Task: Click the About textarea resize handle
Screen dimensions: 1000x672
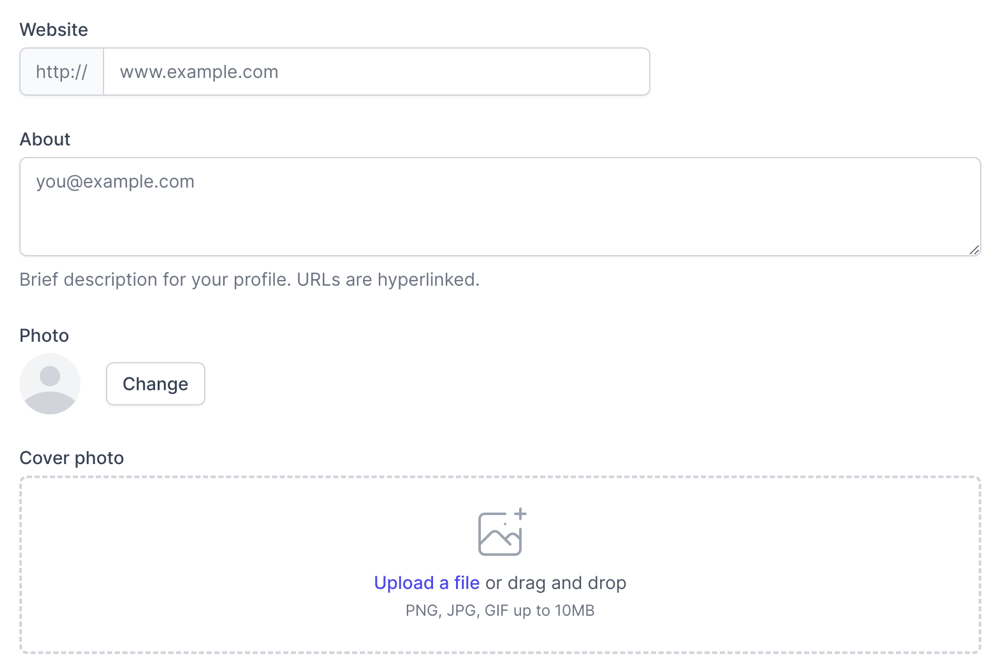Action: pos(974,249)
